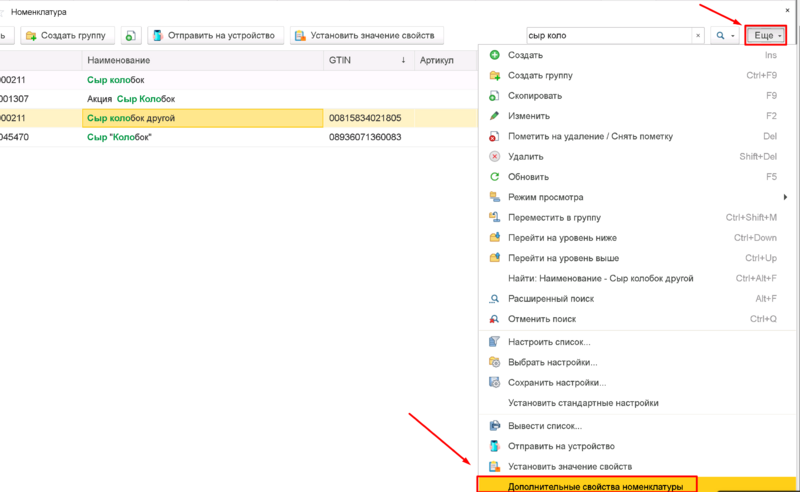Open the Еще dropdown button
Screen dimensions: 800x492
[x=765, y=35]
